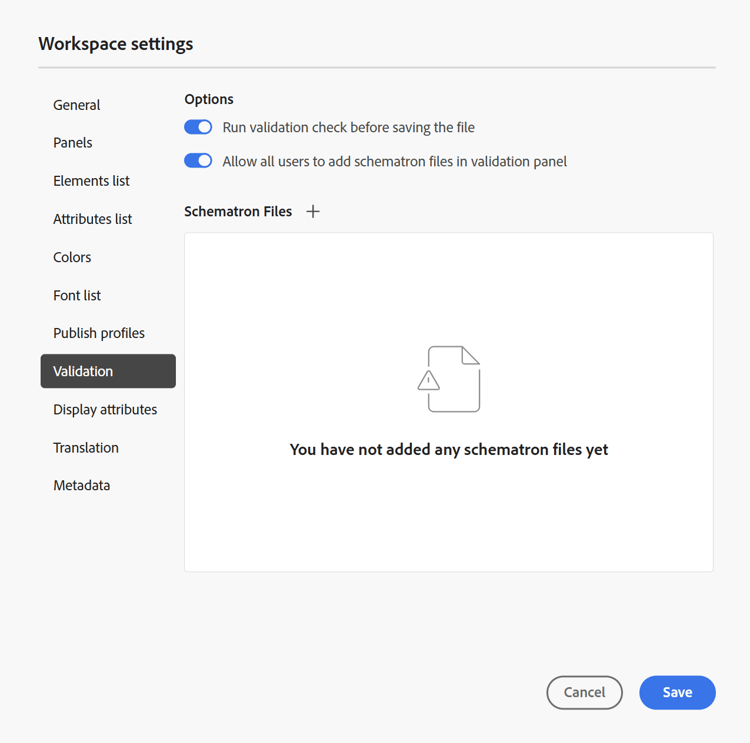Open Display attributes tab

click(105, 410)
